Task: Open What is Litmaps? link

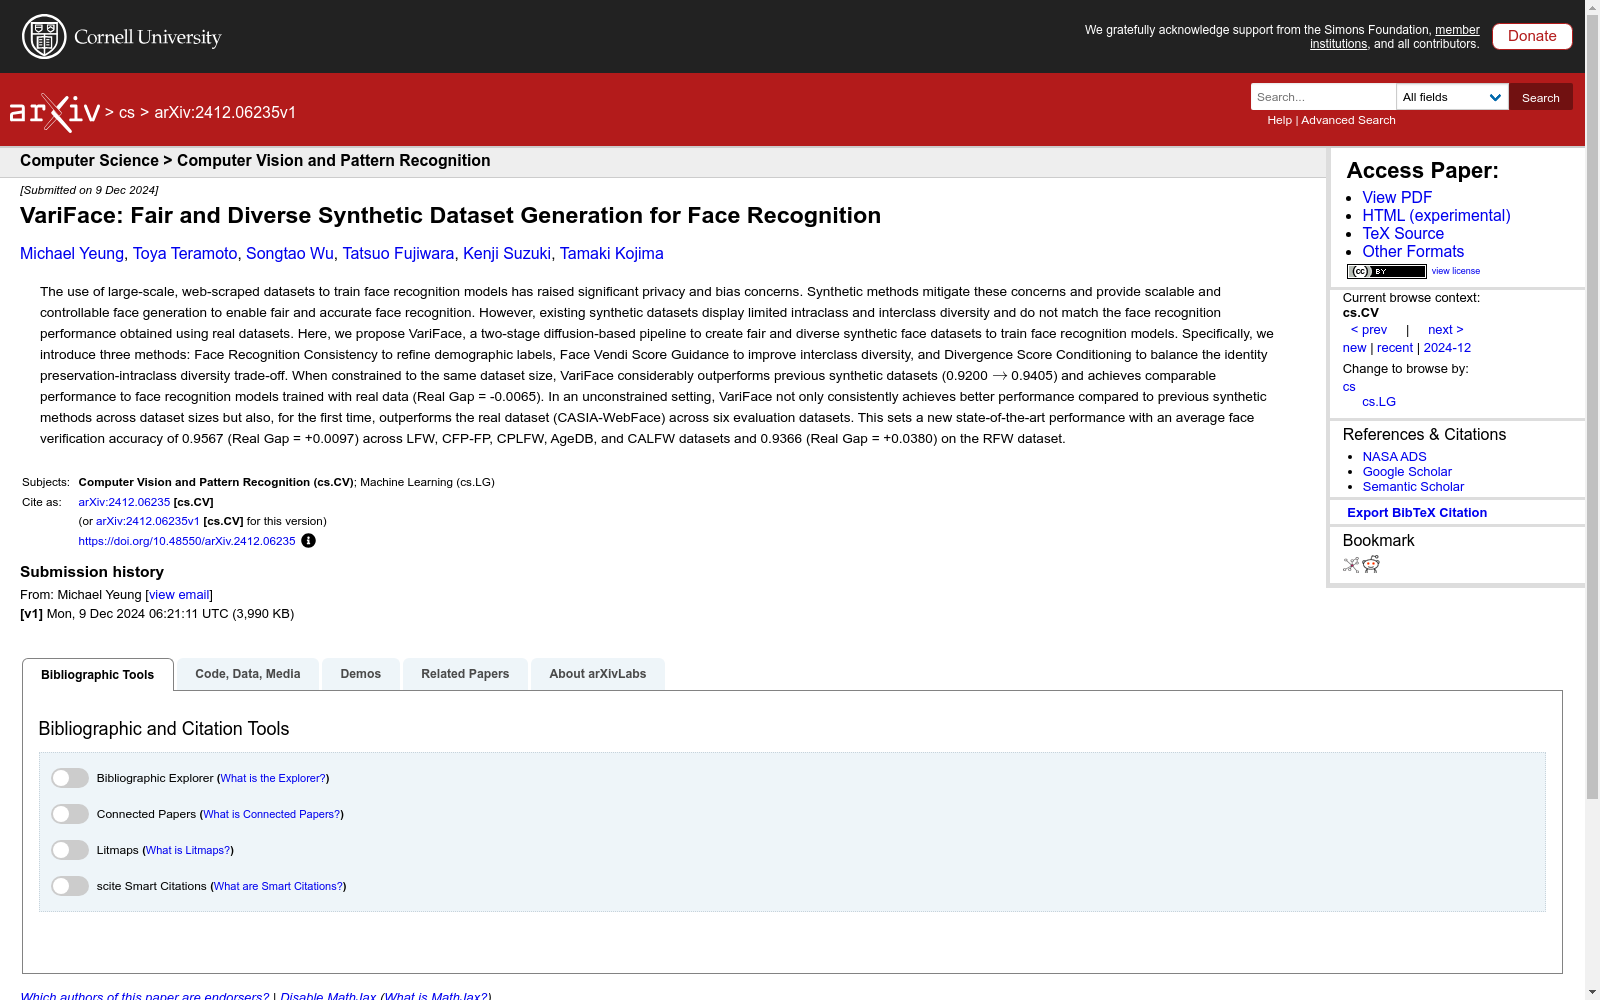Action: pyautogui.click(x=188, y=851)
